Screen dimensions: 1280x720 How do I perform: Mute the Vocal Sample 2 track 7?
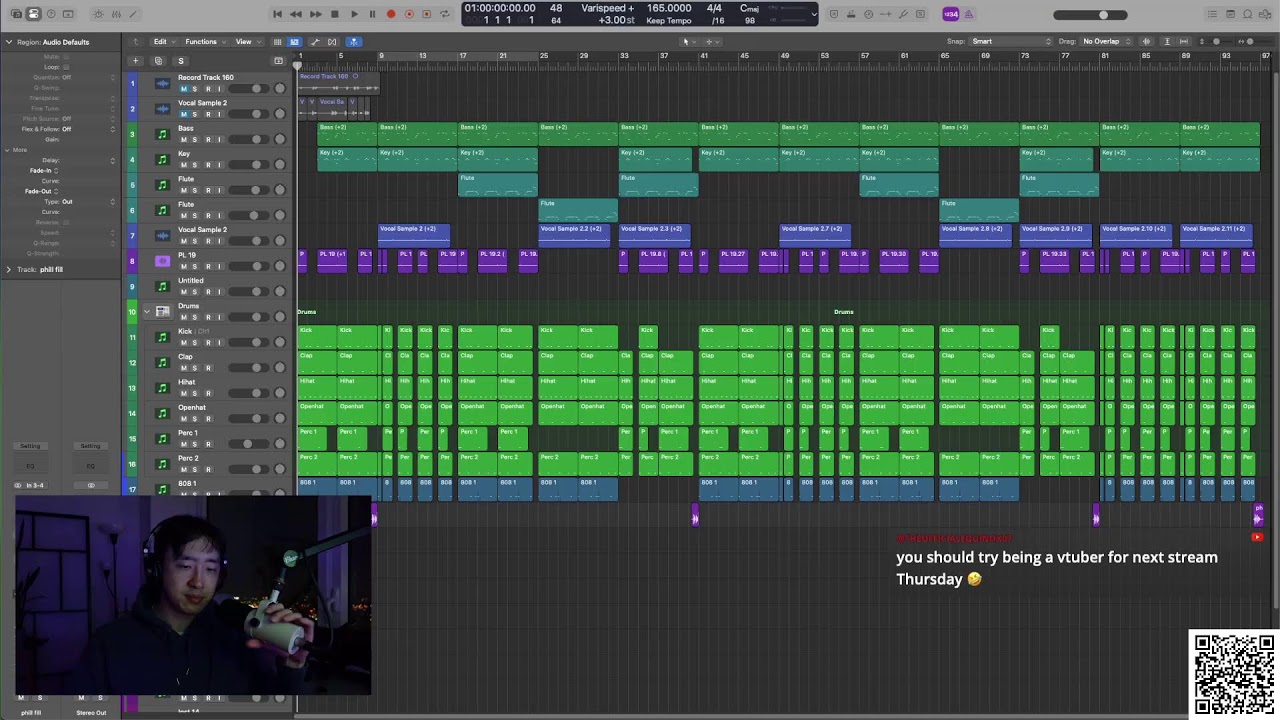click(183, 241)
